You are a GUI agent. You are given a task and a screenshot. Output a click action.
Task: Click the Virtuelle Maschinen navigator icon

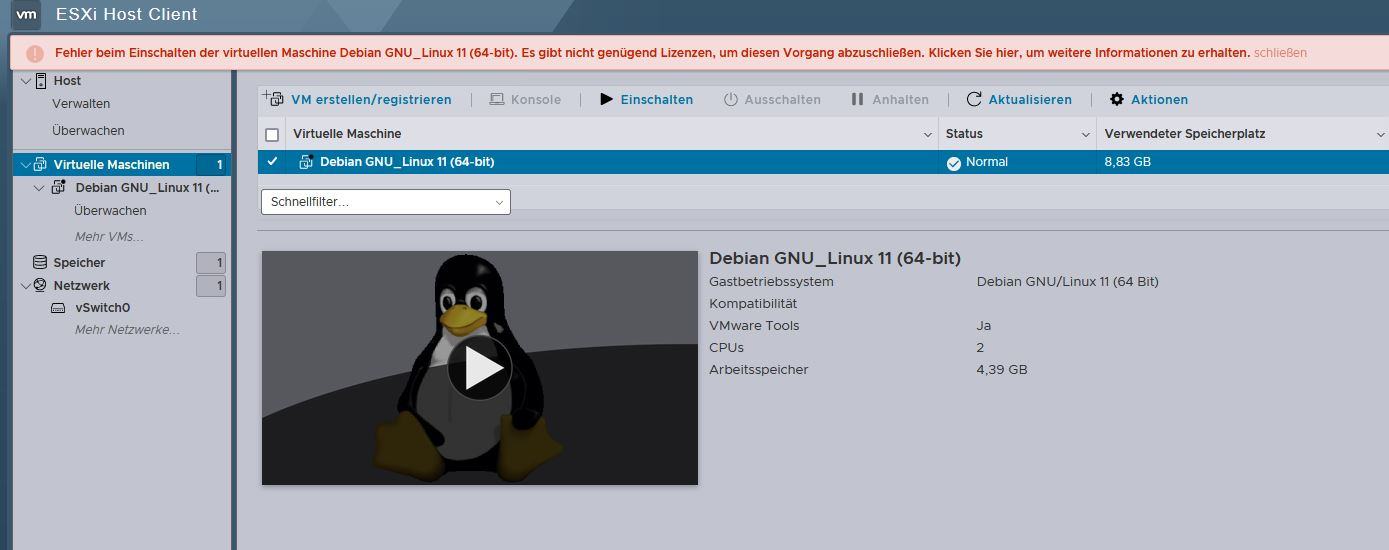click(41, 165)
